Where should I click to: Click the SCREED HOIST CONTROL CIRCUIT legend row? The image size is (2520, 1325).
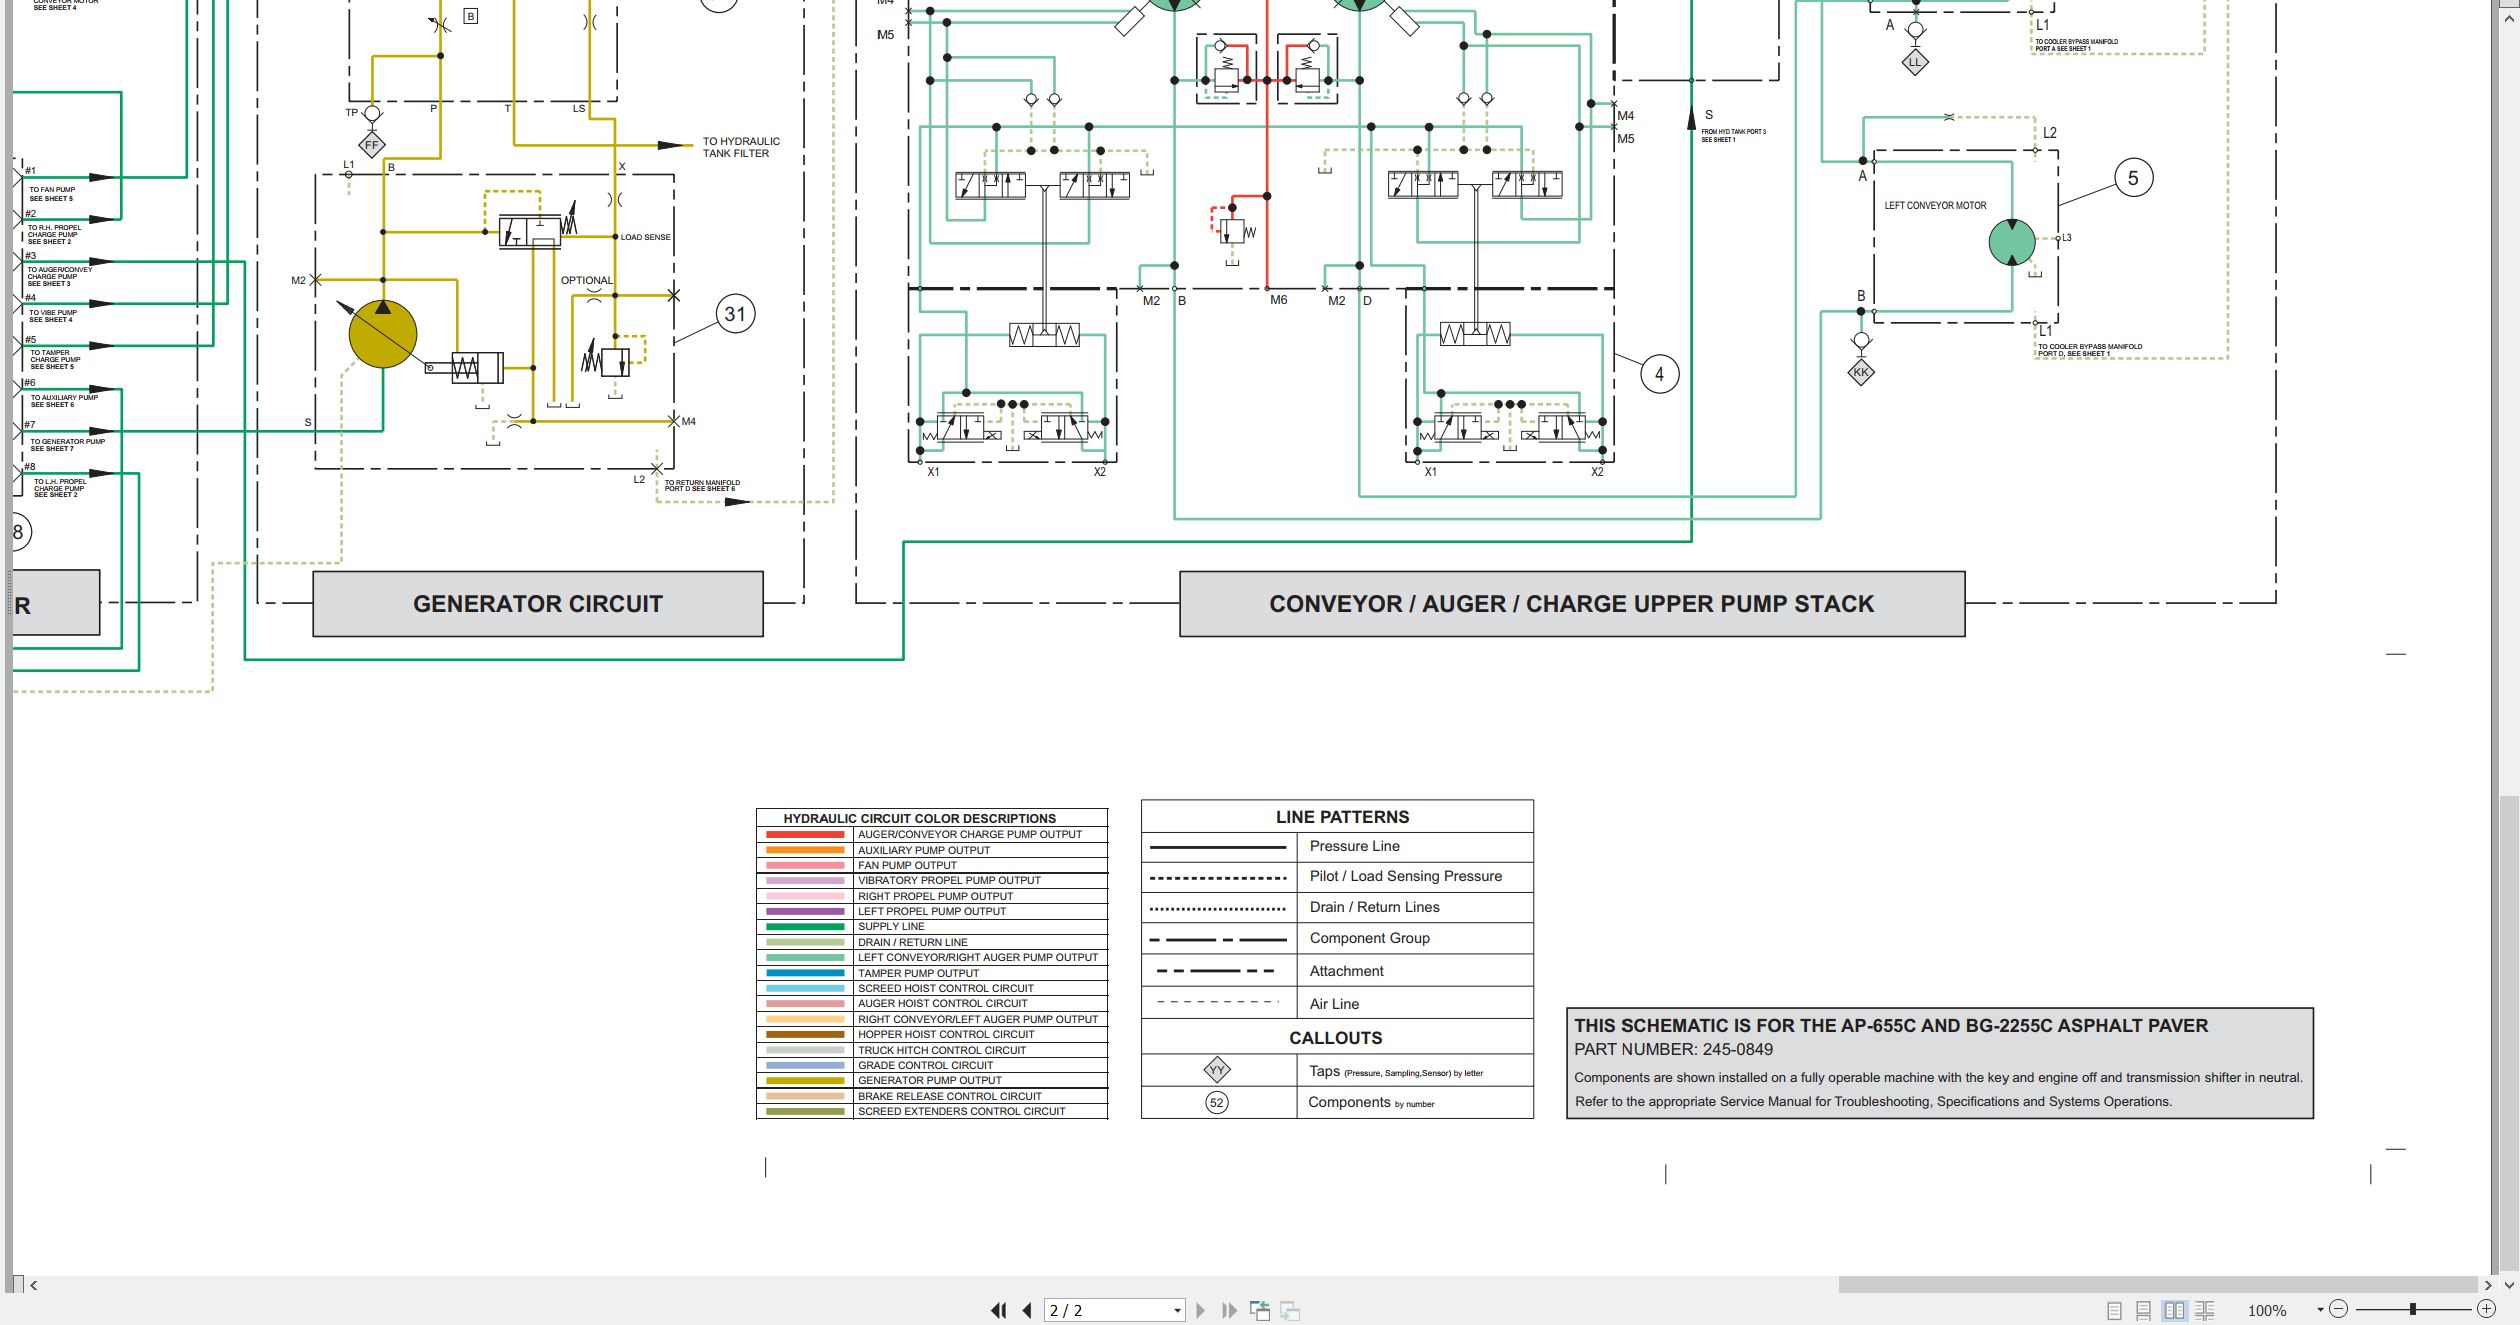click(x=932, y=988)
